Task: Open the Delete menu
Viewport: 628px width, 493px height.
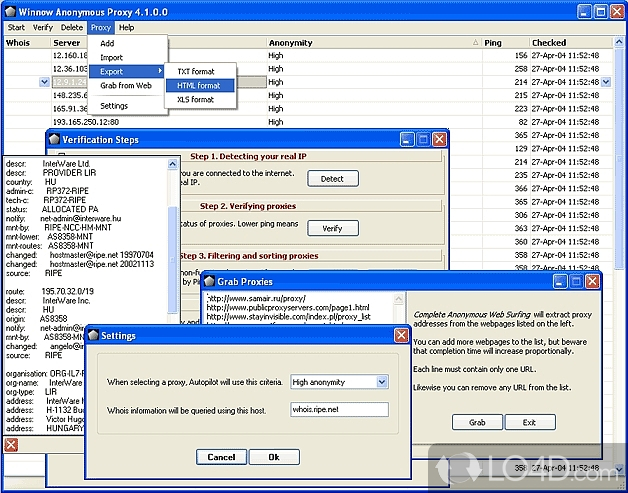Action: (72, 27)
